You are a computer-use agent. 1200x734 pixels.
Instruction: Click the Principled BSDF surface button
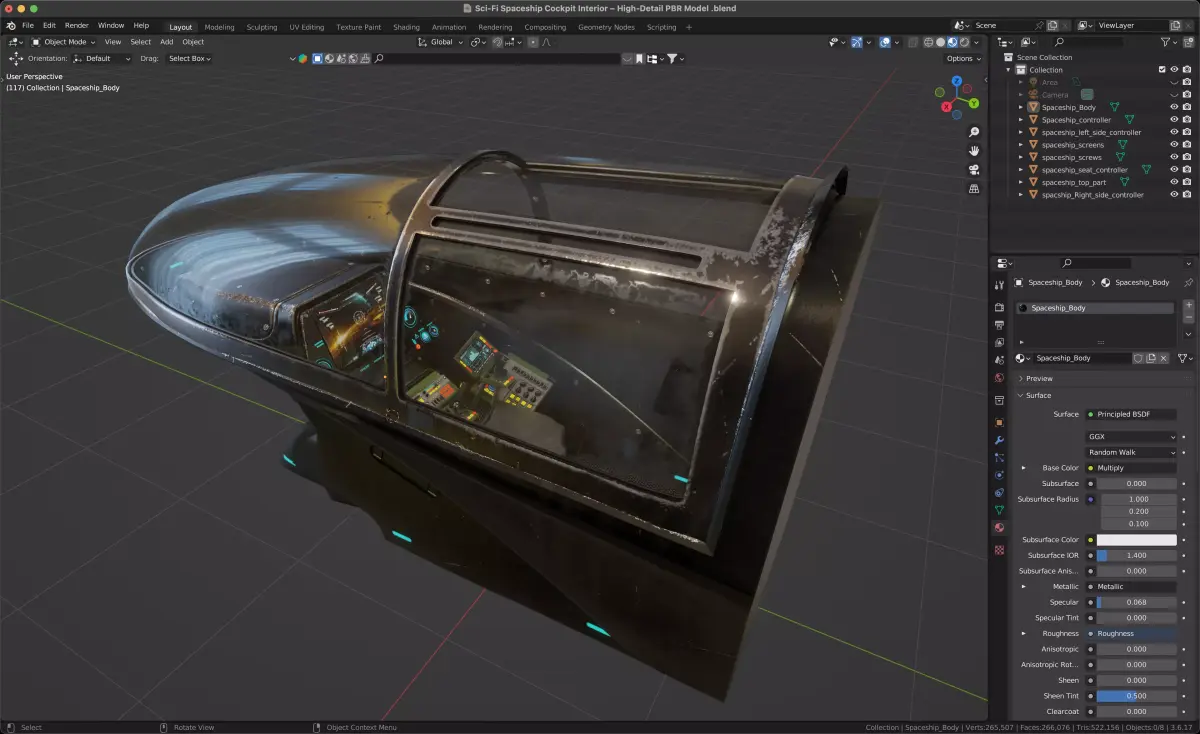point(1131,414)
